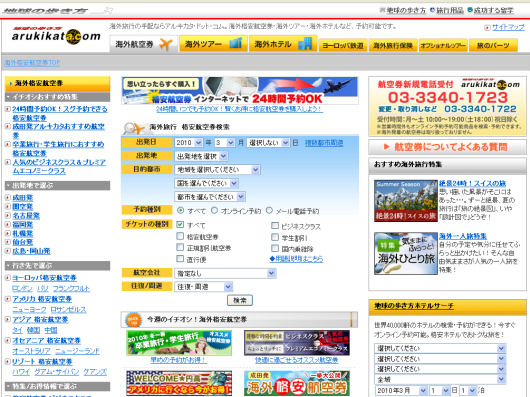Click the magnifier airplane search icon
This screenshot has height=397, width=530.
point(134,128)
